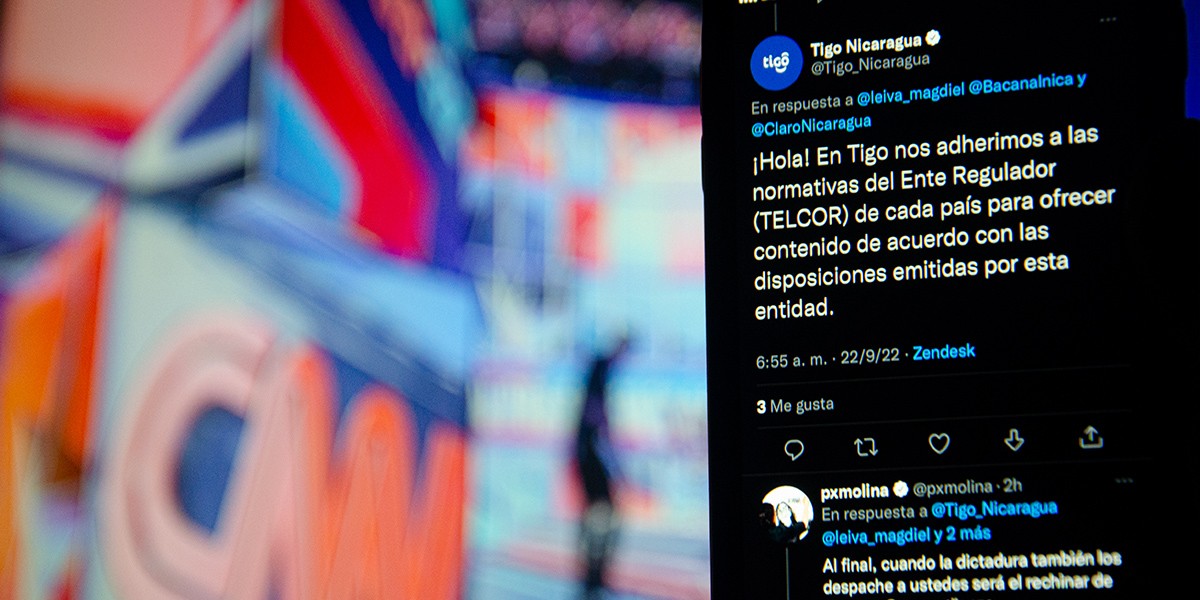Click the reply speech bubble icon

coord(794,449)
